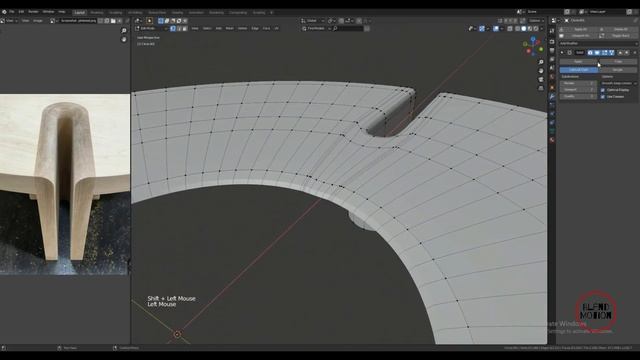Switch to material preview shading

coord(530,29)
